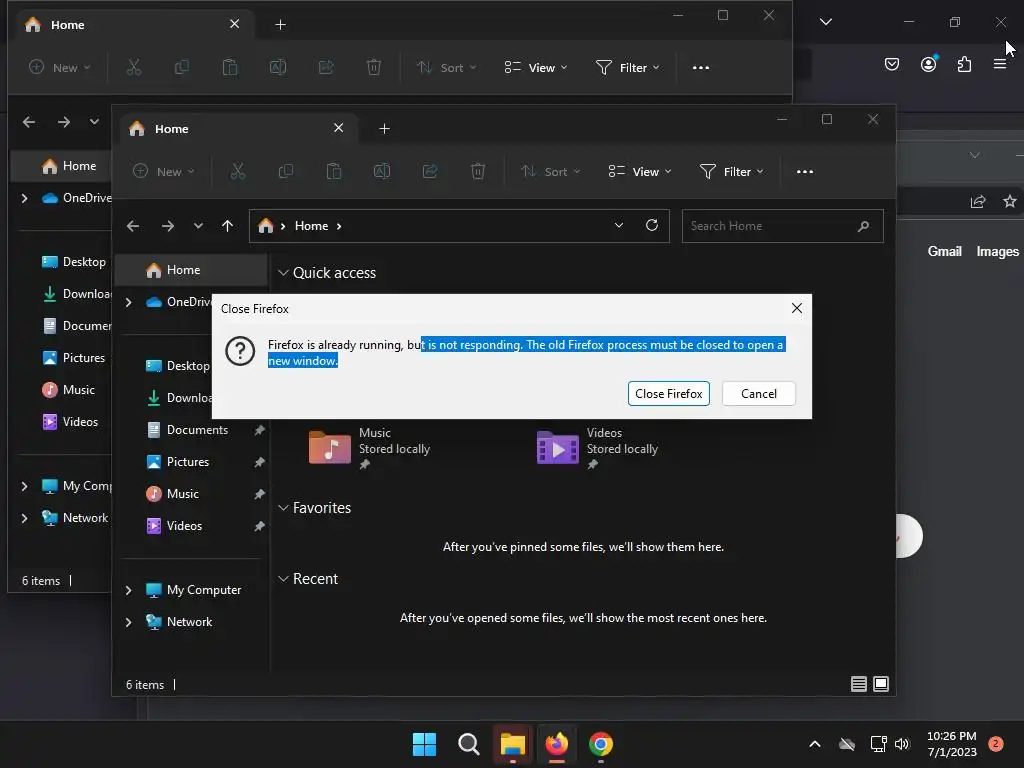The image size is (1024, 768).
Task: Add new tab in front Explorer window
Action: point(385,129)
